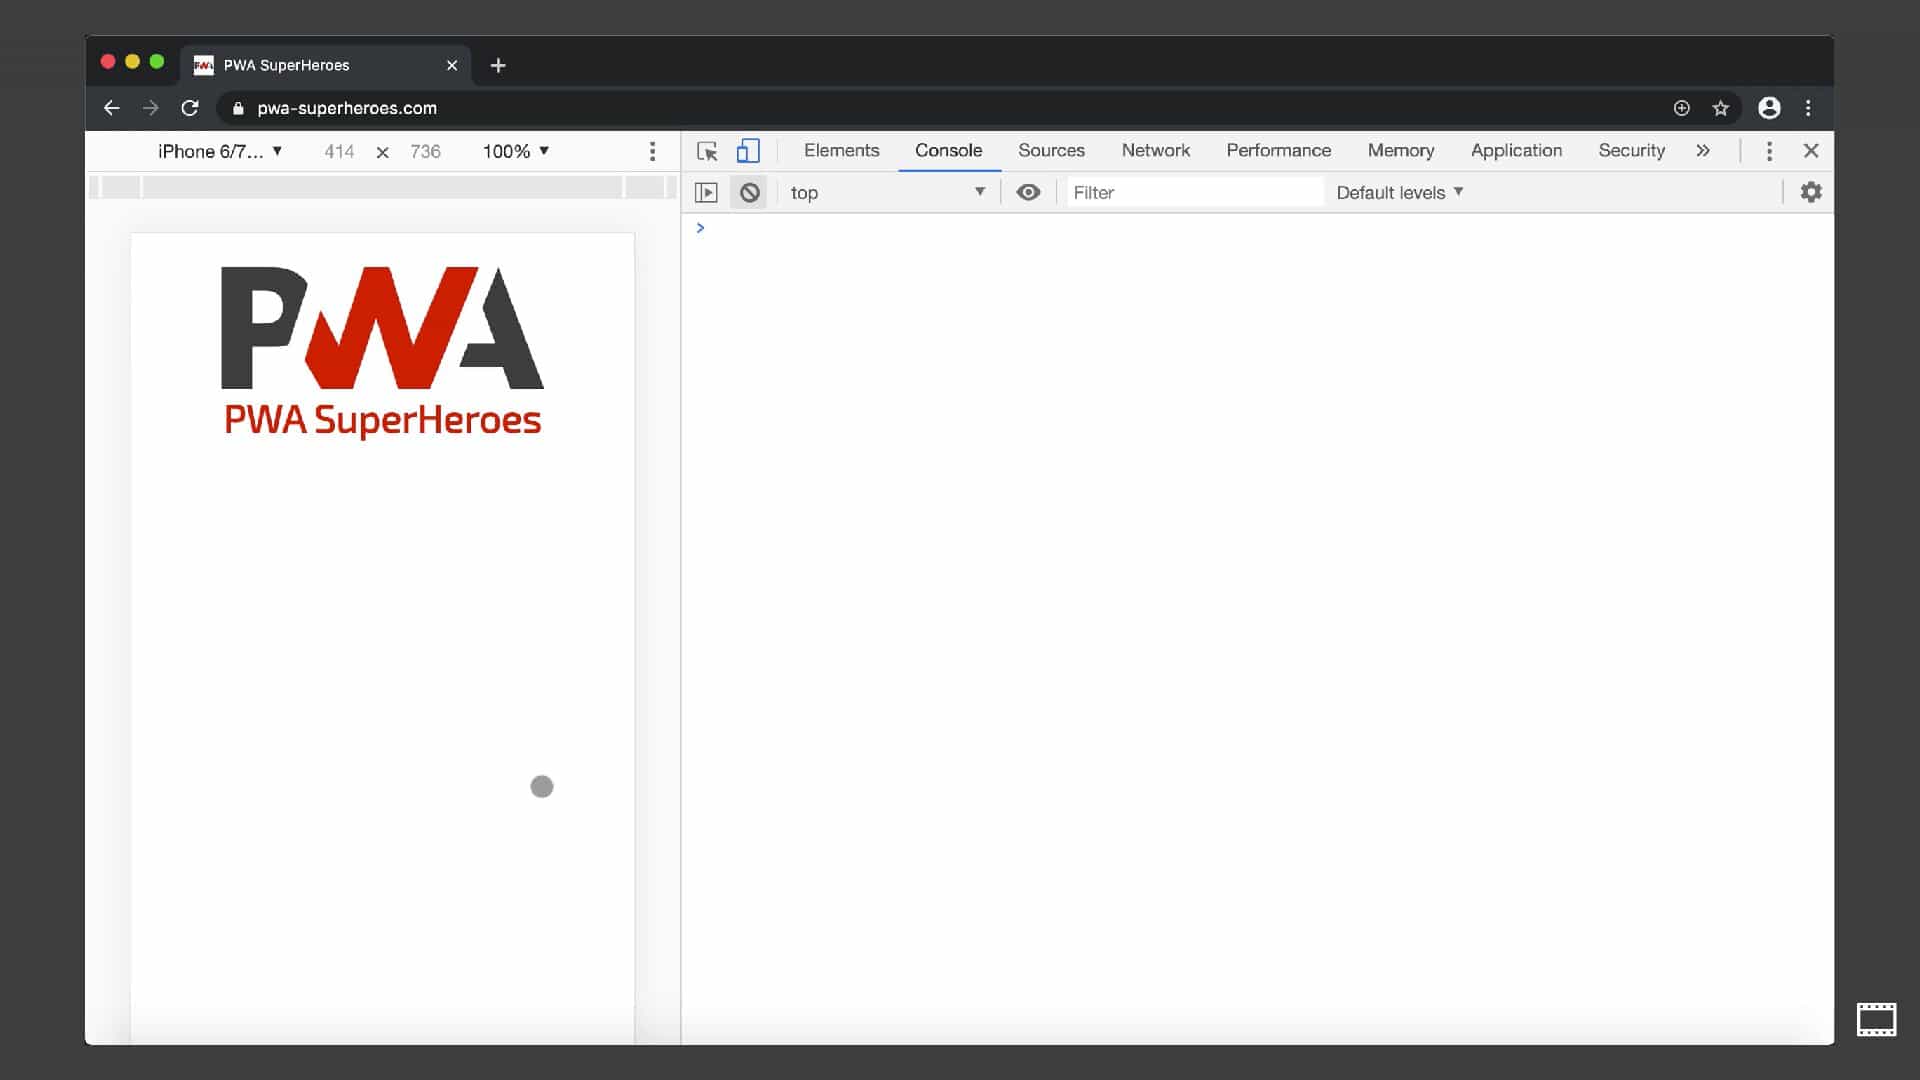
Task: Clear the console with the ban icon
Action: pyautogui.click(x=749, y=193)
